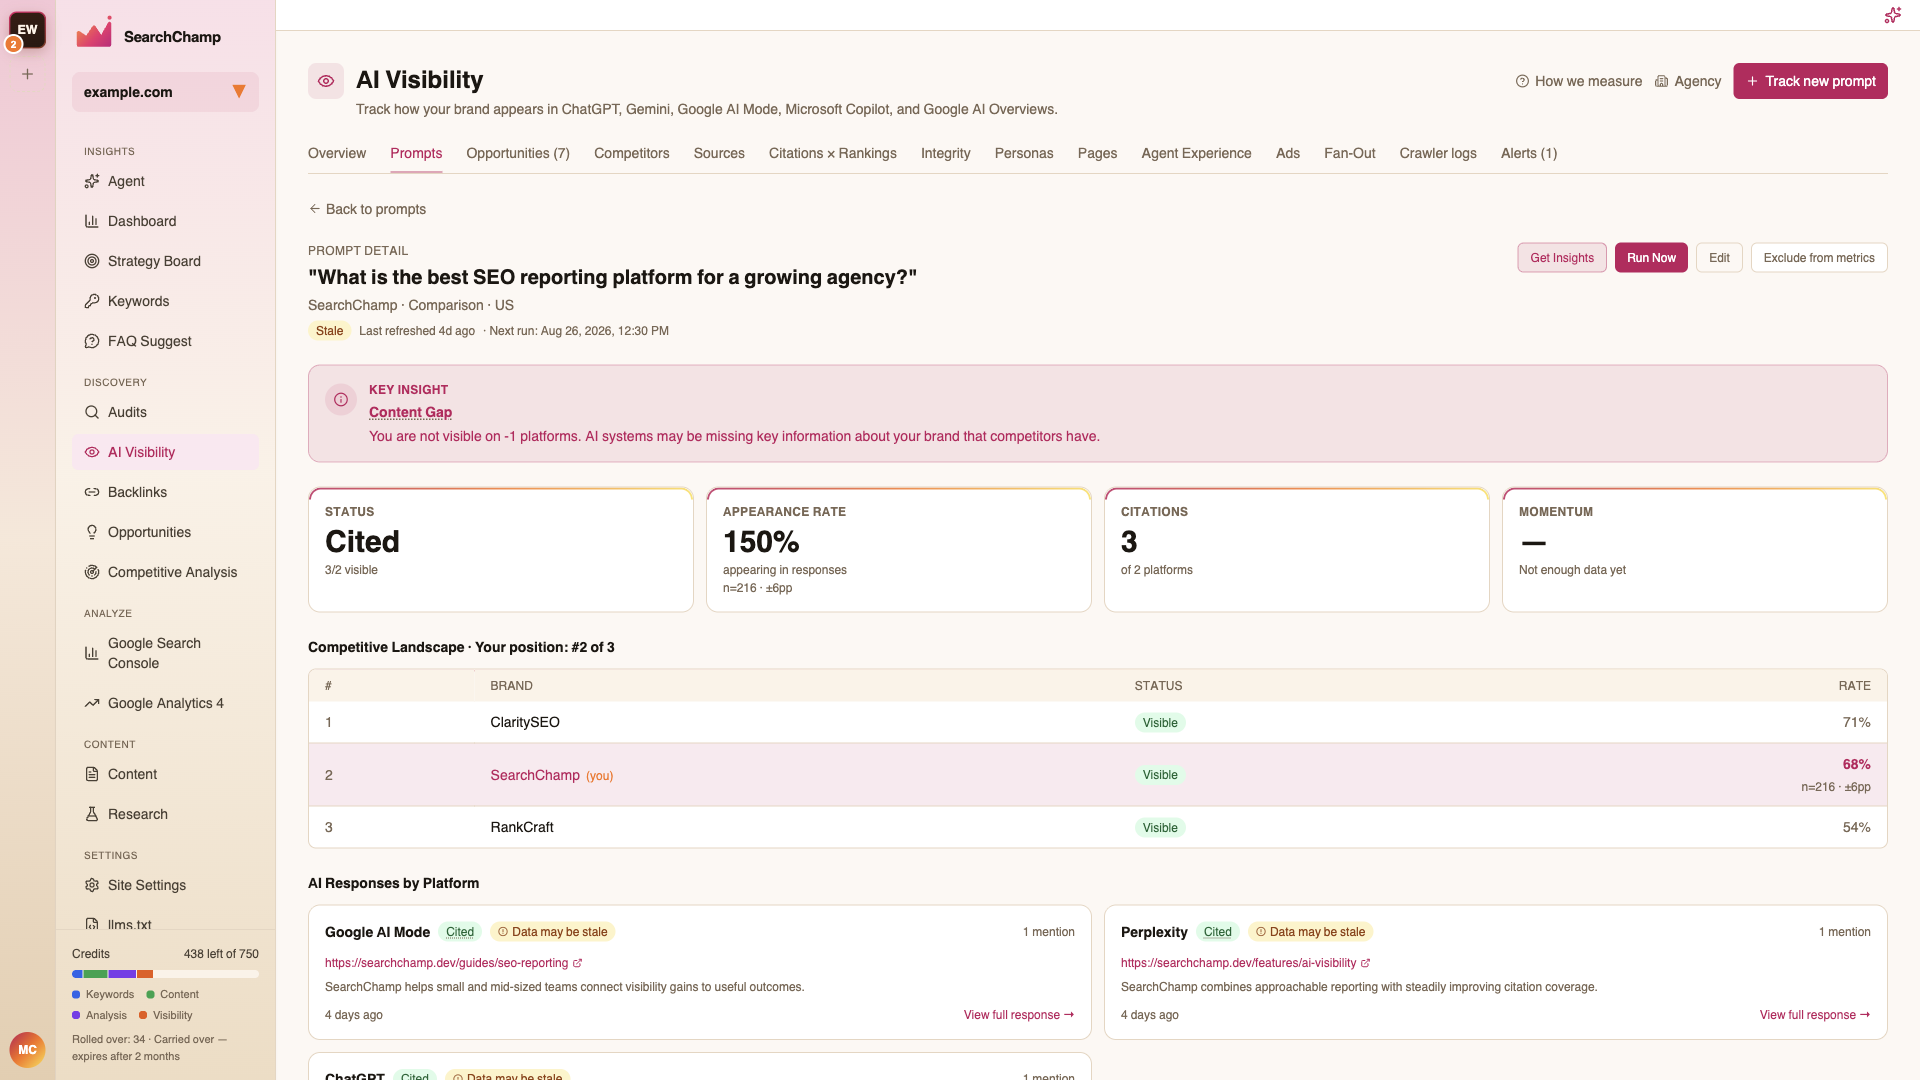Select the Strategy Board target icon
Image resolution: width=1920 pixels, height=1080 pixels.
[x=92, y=261]
